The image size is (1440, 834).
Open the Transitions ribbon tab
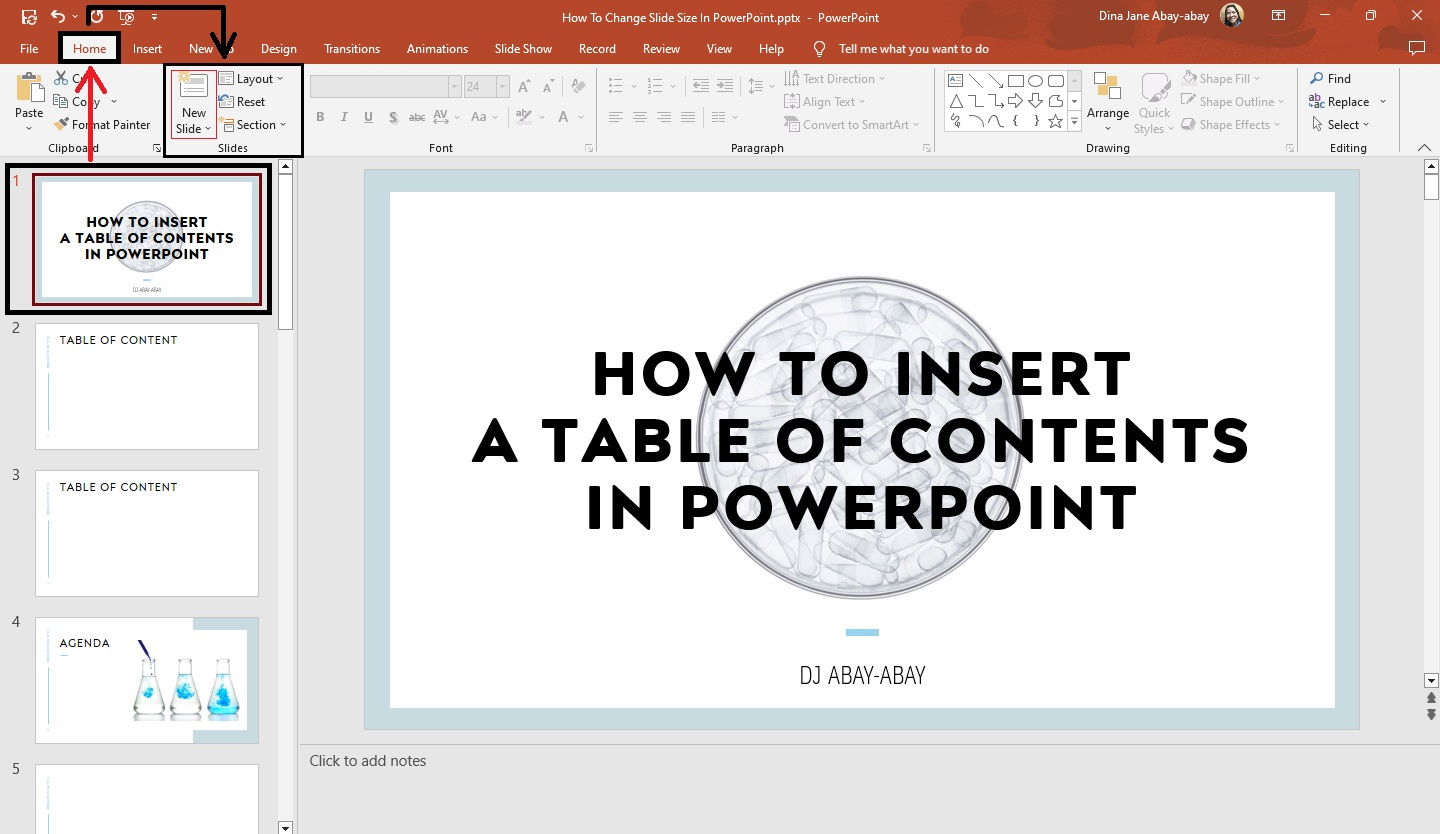[352, 48]
